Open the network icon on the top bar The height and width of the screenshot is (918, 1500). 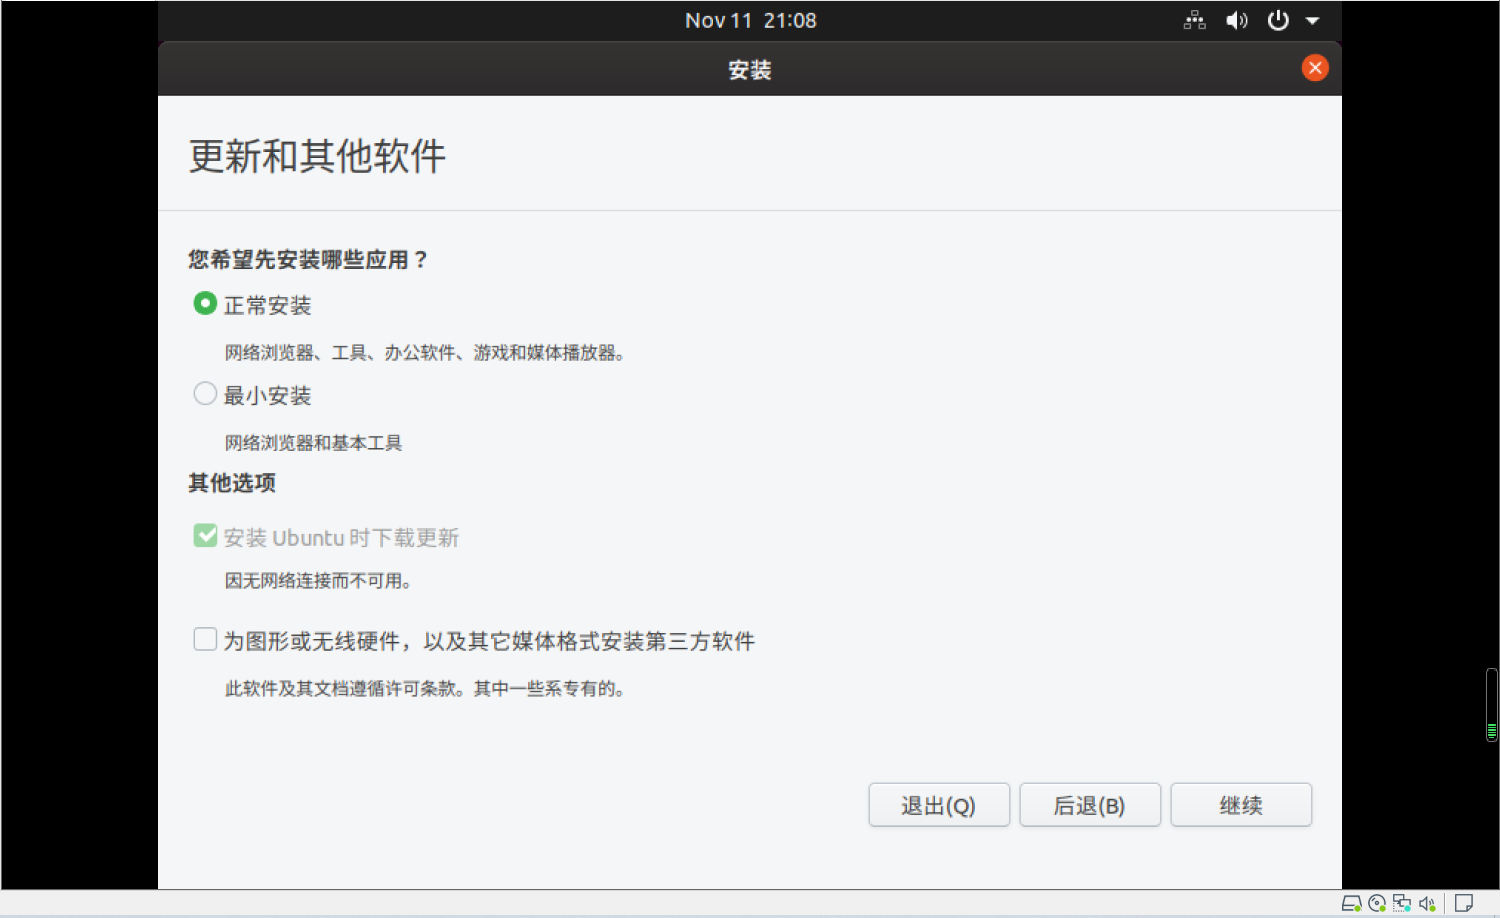click(1194, 20)
